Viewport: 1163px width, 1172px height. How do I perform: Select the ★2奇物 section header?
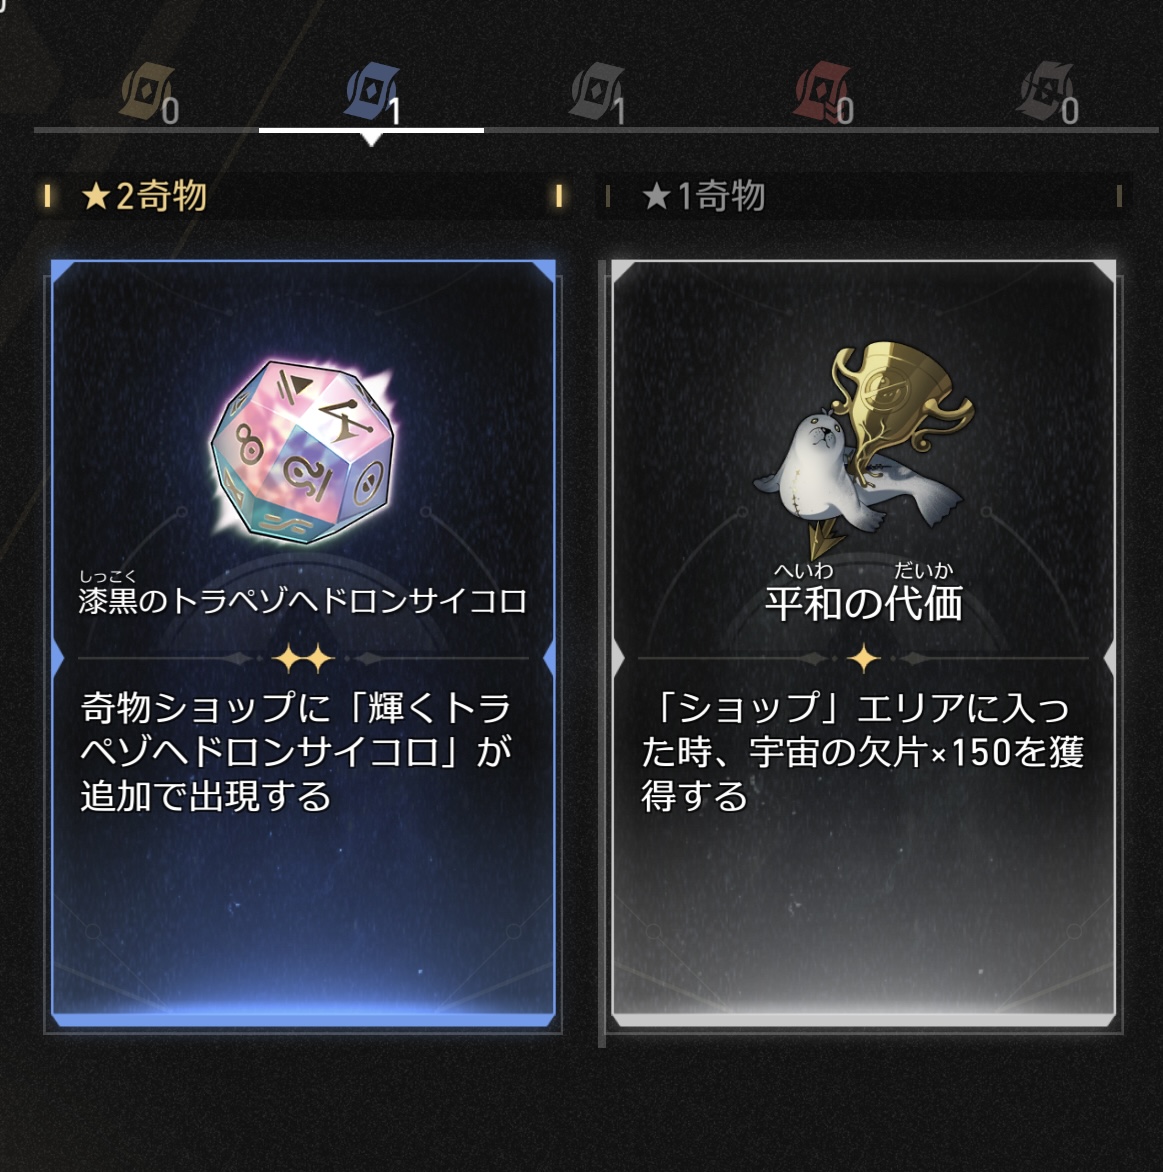click(x=303, y=196)
